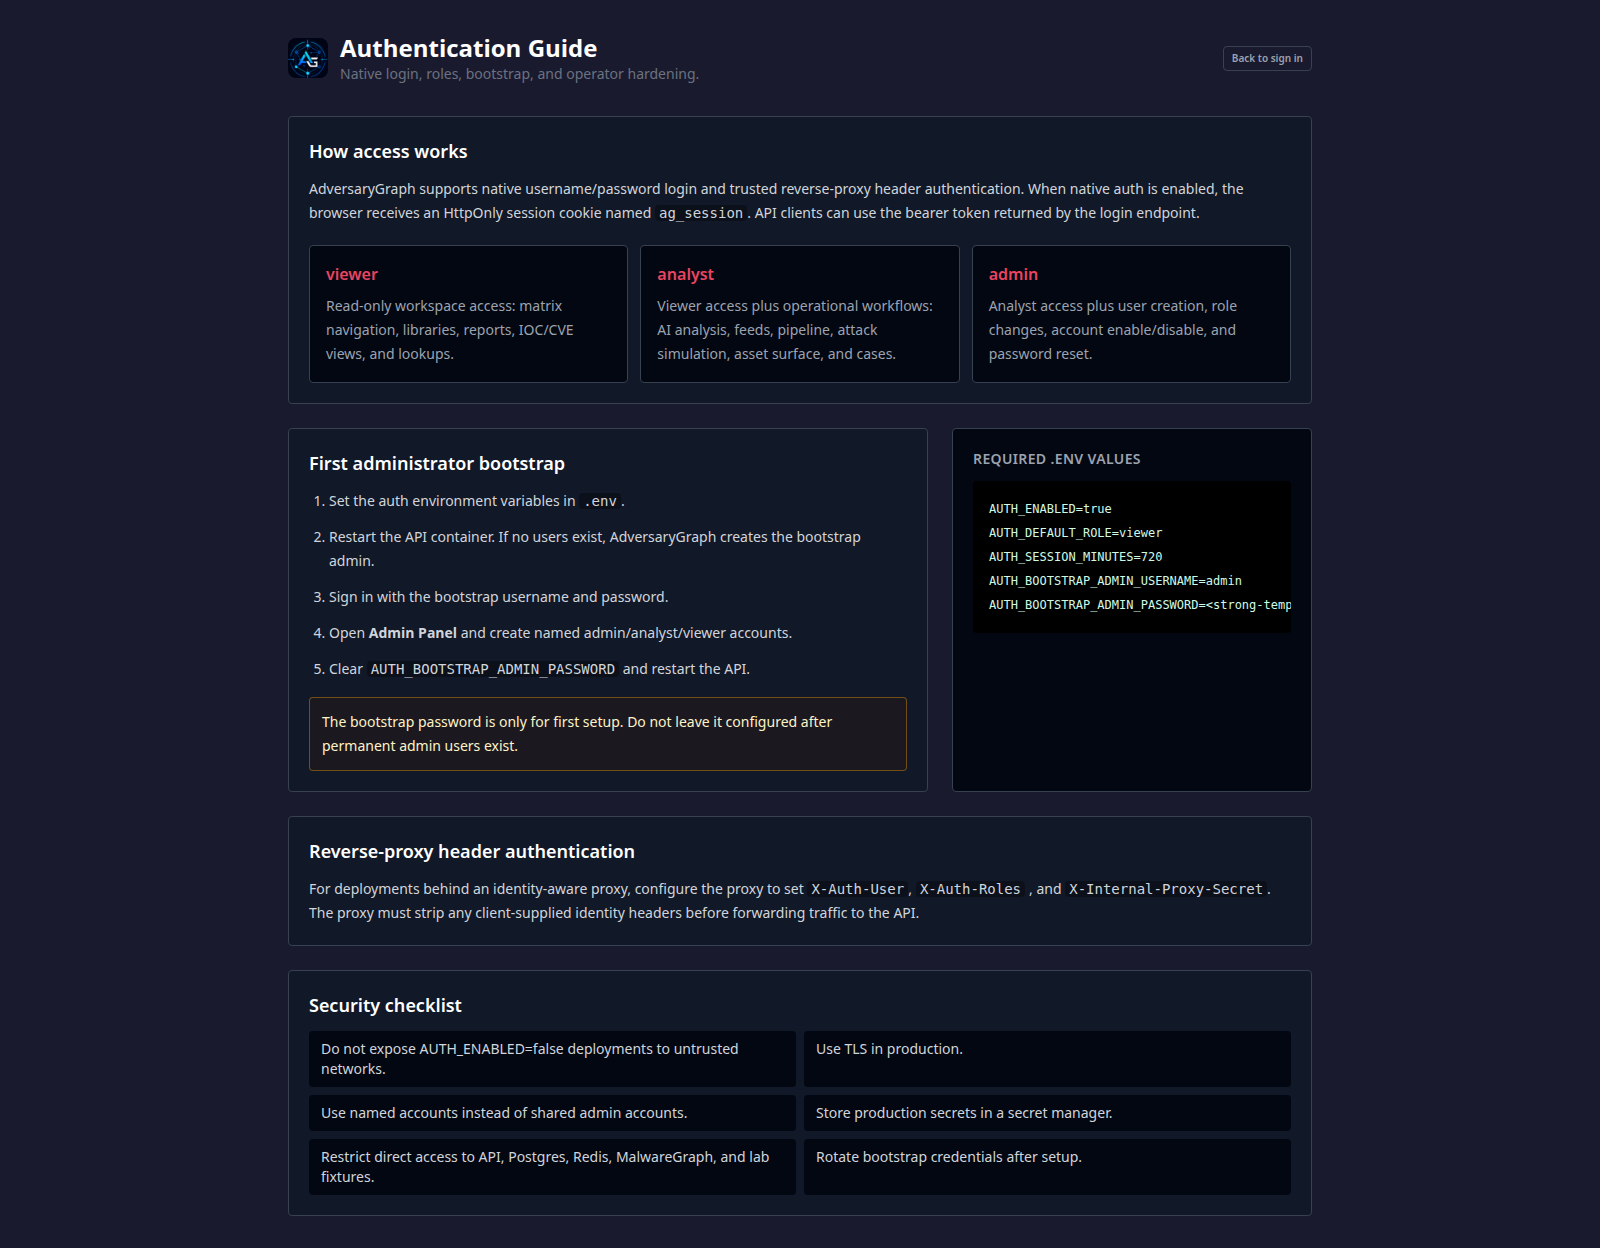This screenshot has width=1600, height=1248.
Task: Click checklist item 'Store production secrets in a secret manager'
Action: pyautogui.click(x=1047, y=1113)
